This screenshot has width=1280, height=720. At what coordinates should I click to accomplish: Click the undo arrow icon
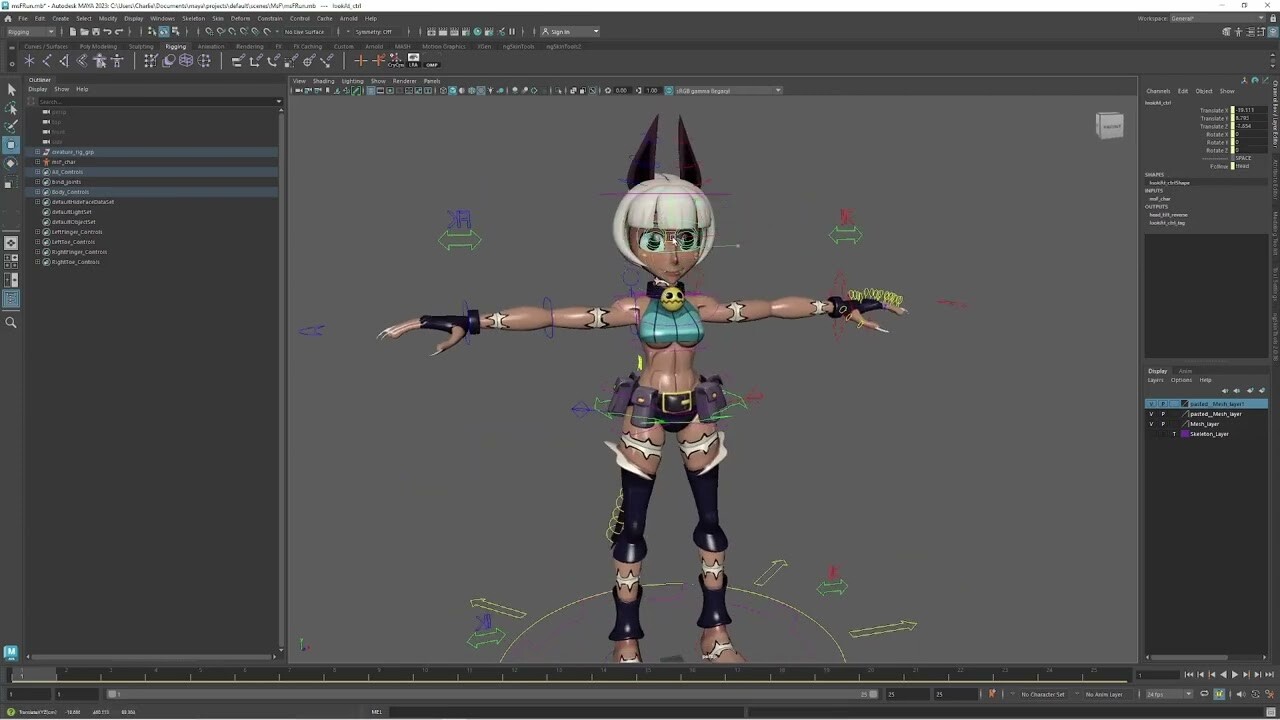[107, 31]
